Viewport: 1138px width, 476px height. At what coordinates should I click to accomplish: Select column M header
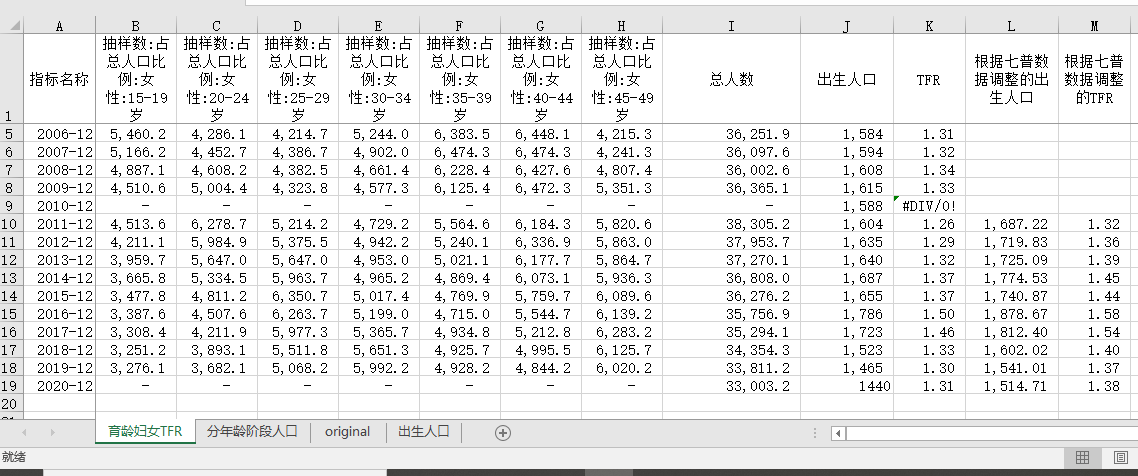pyautogui.click(x=1094, y=26)
